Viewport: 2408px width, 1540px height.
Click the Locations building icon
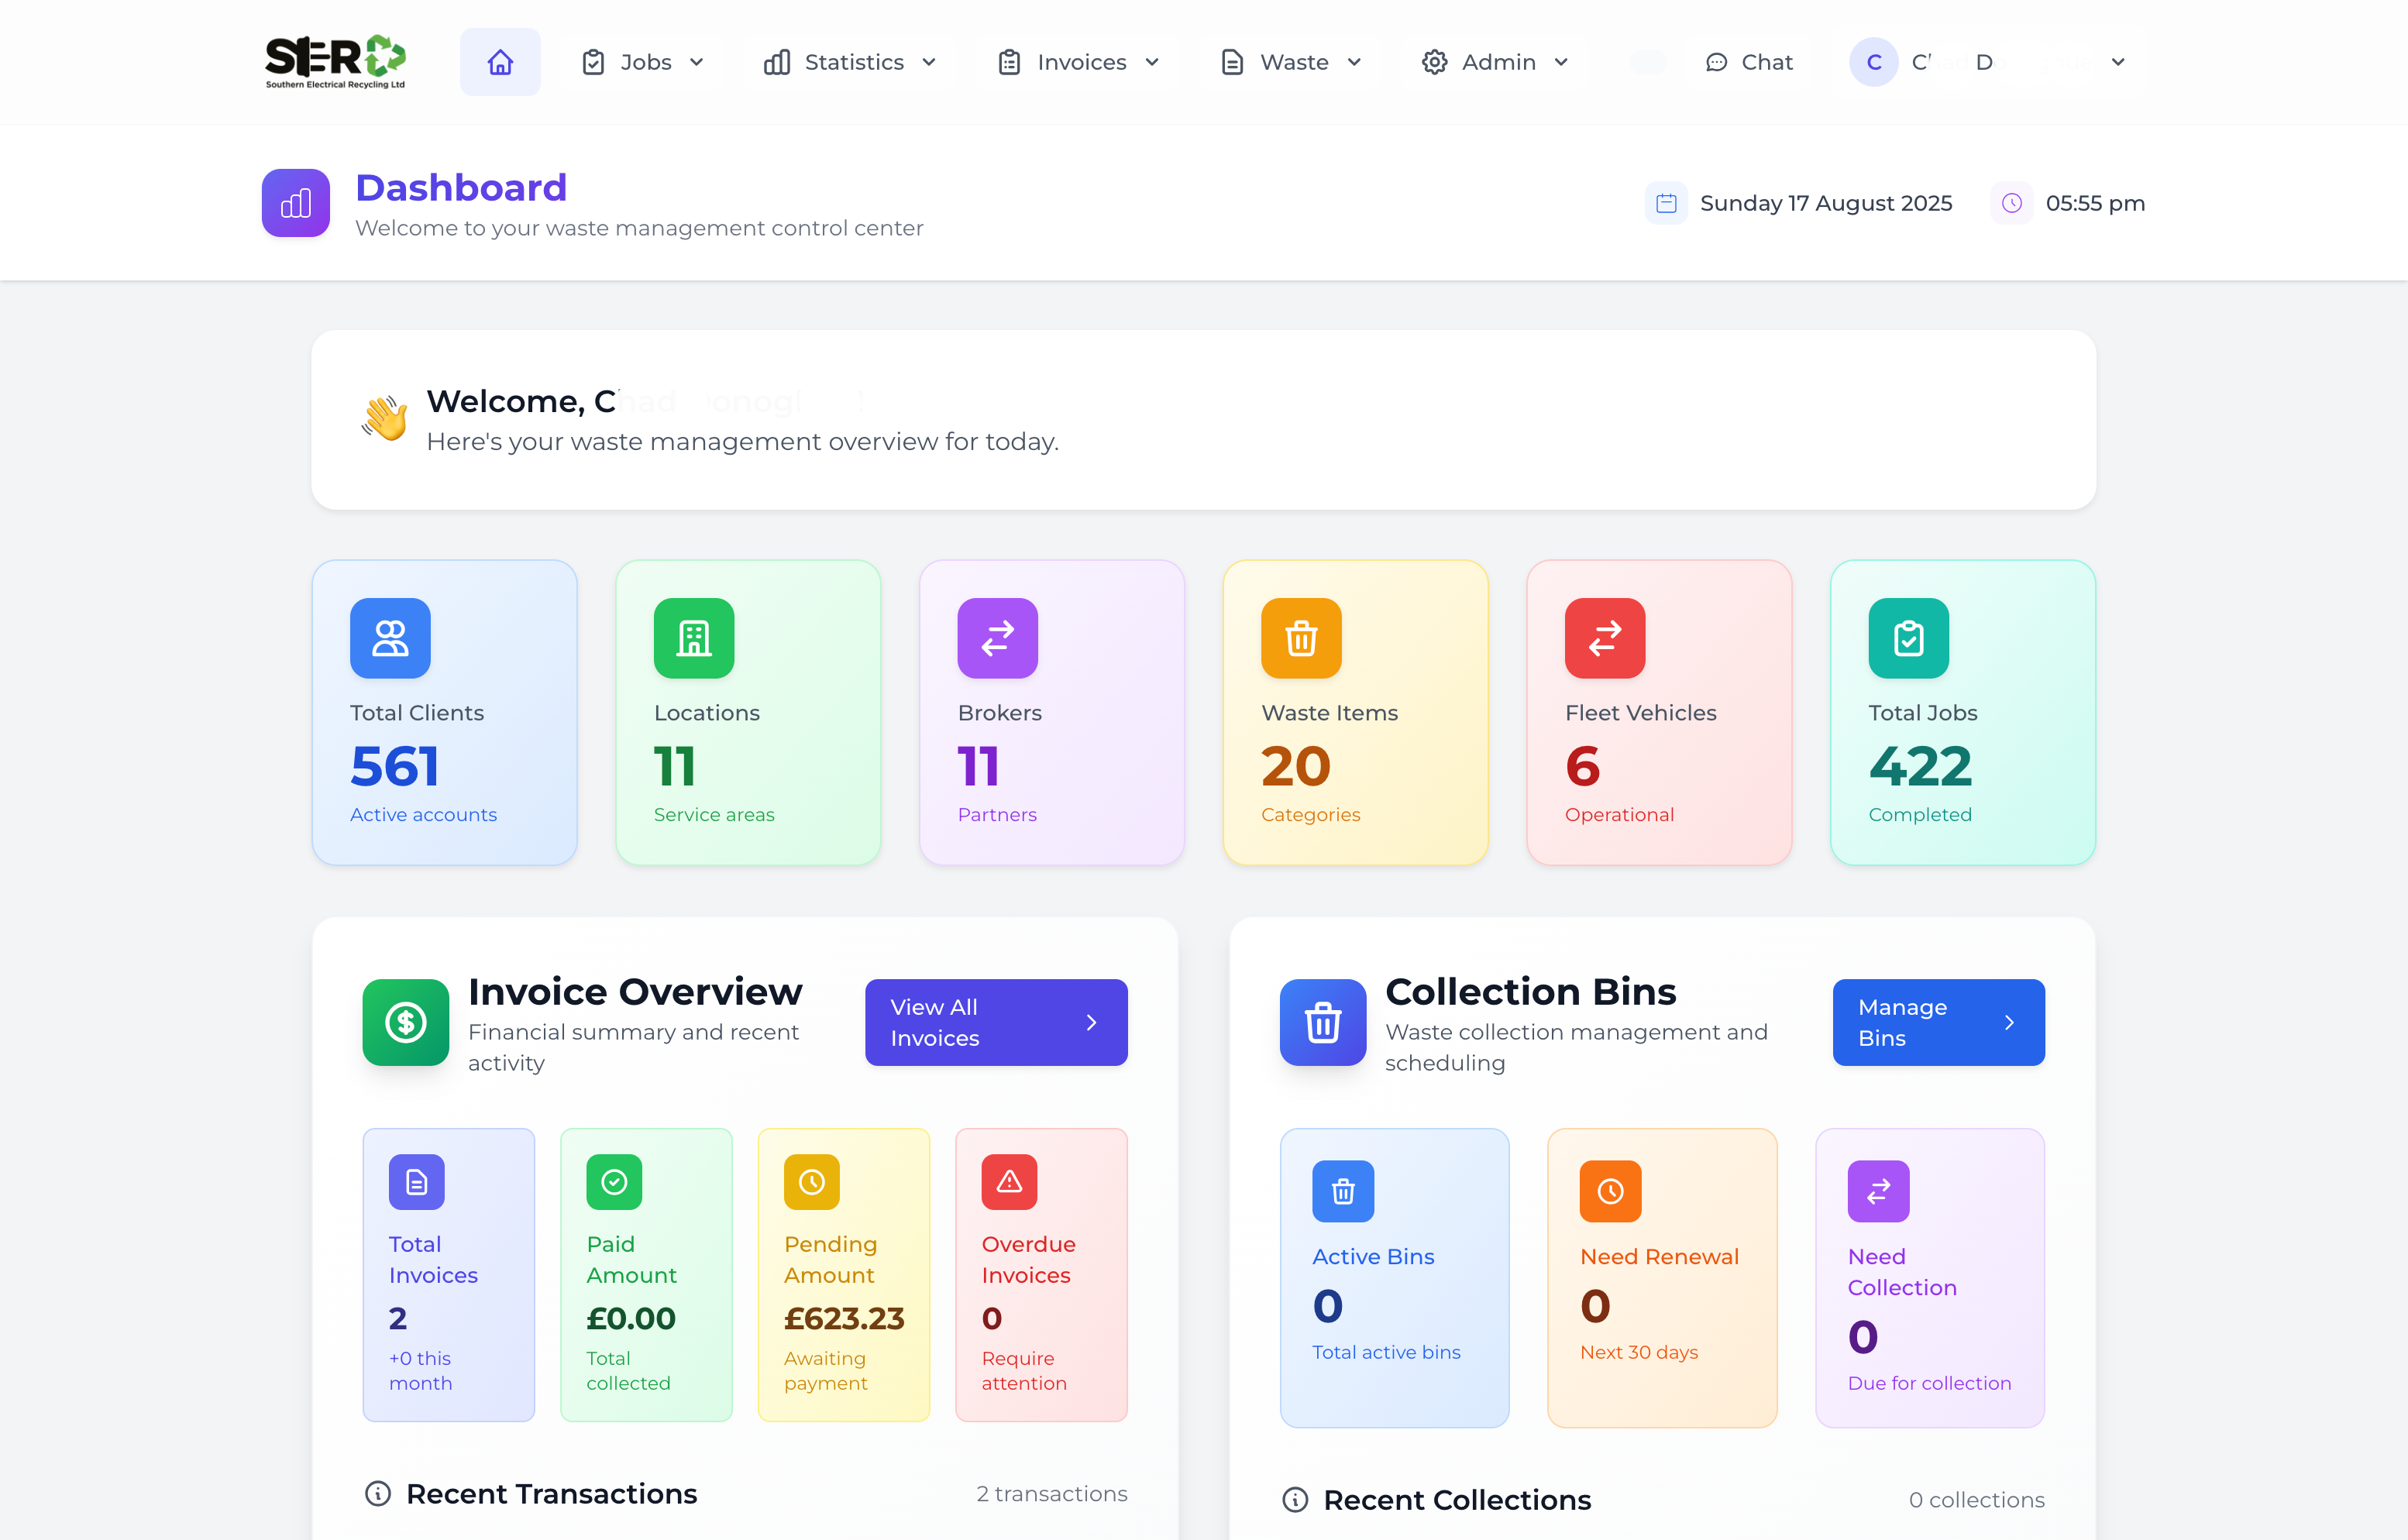point(694,638)
